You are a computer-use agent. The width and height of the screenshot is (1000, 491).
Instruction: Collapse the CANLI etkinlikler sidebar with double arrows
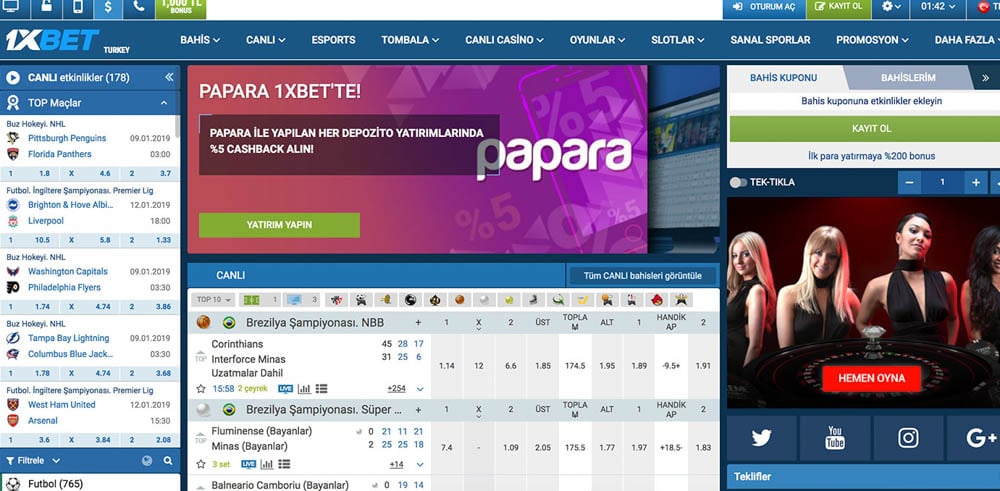pyautogui.click(x=169, y=77)
